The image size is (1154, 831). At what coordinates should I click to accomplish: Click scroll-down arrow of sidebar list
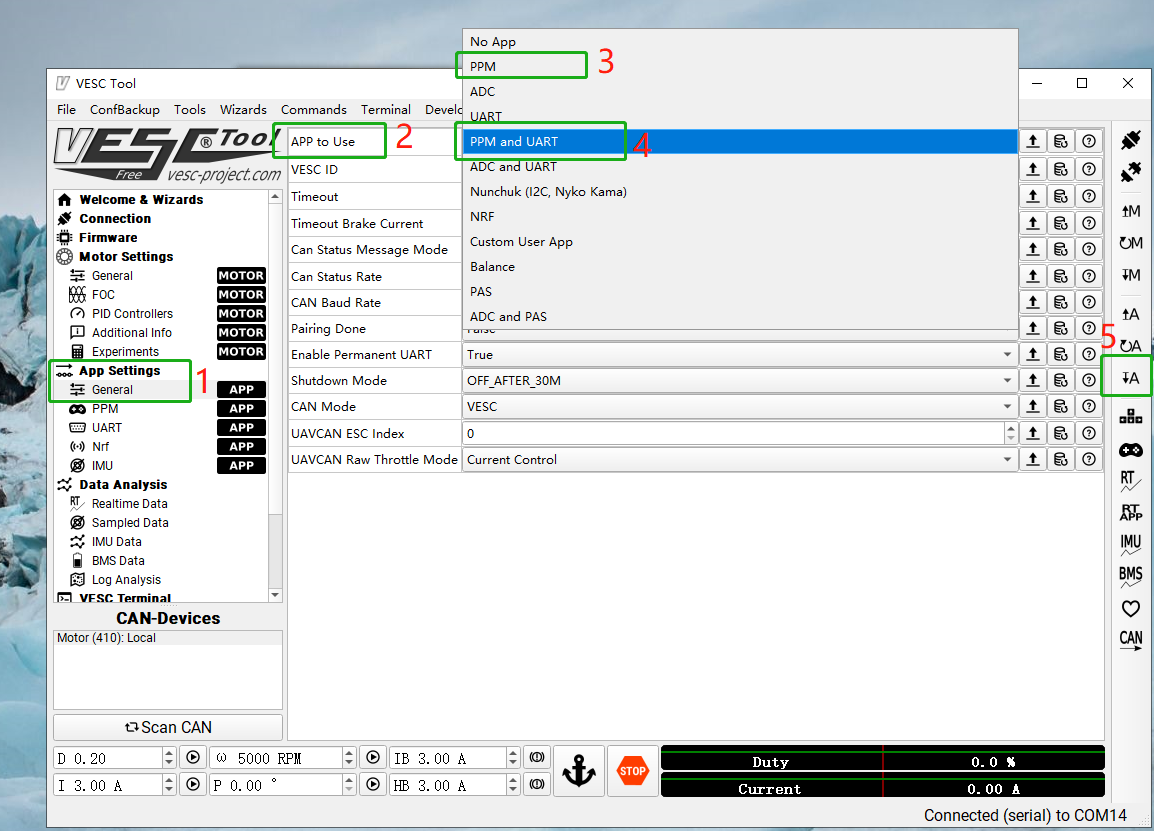pyautogui.click(x=275, y=595)
